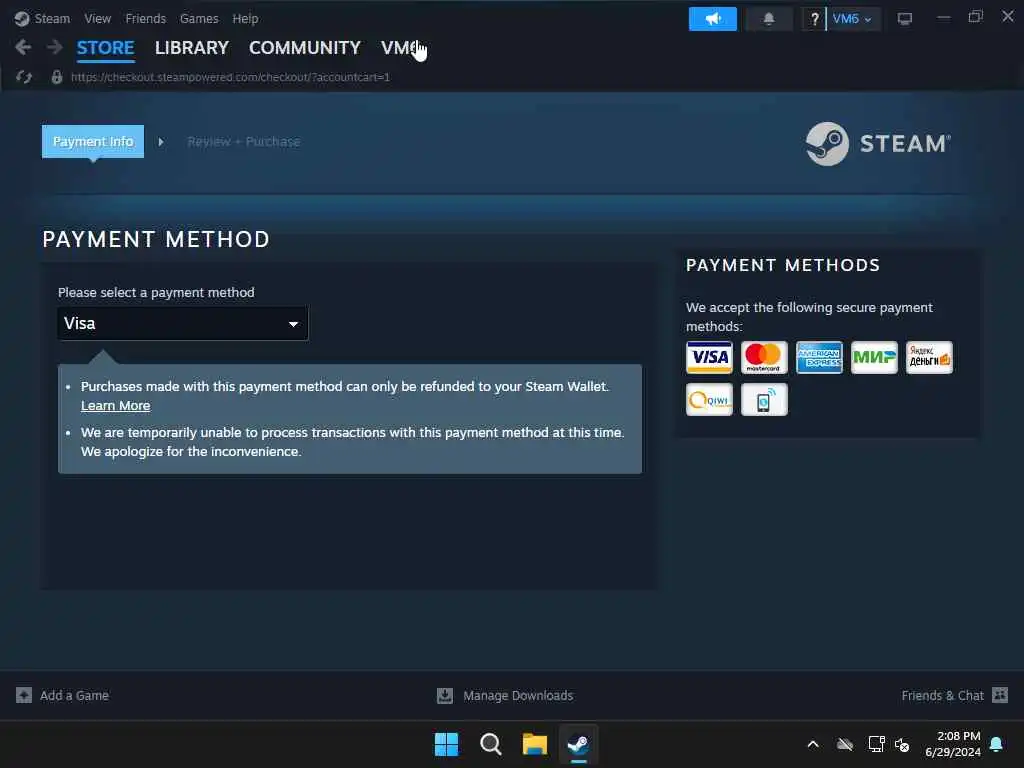Open Friends & Chat
The image size is (1024, 768).
coord(942,696)
